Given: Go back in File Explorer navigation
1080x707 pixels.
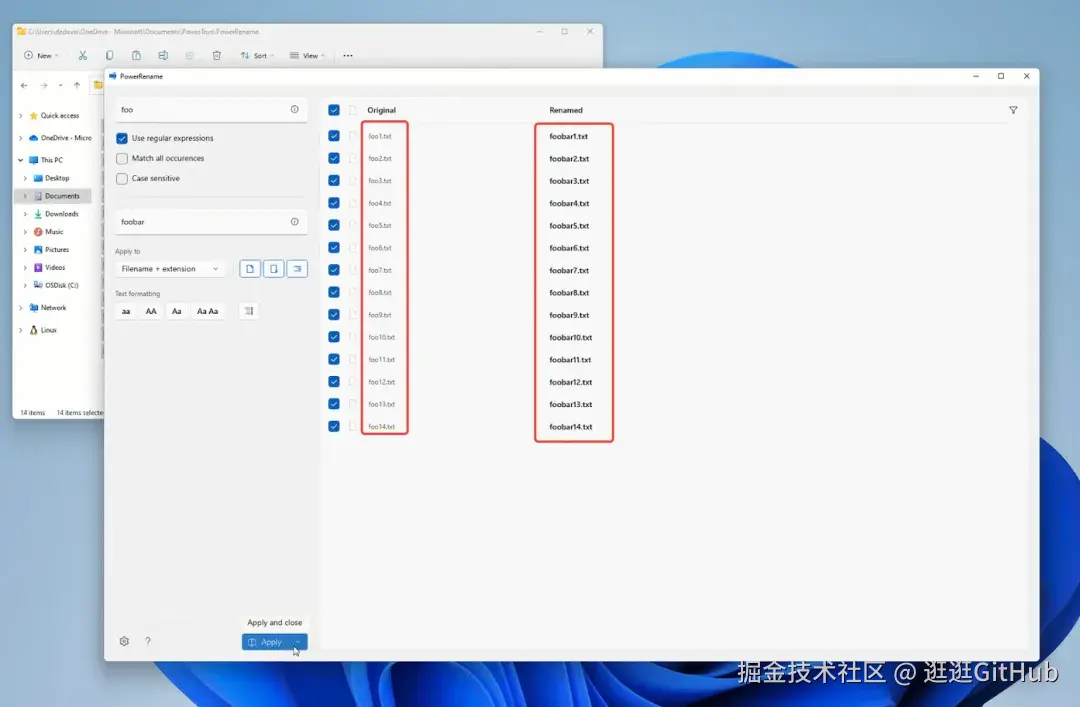Looking at the screenshot, I should click(24, 85).
